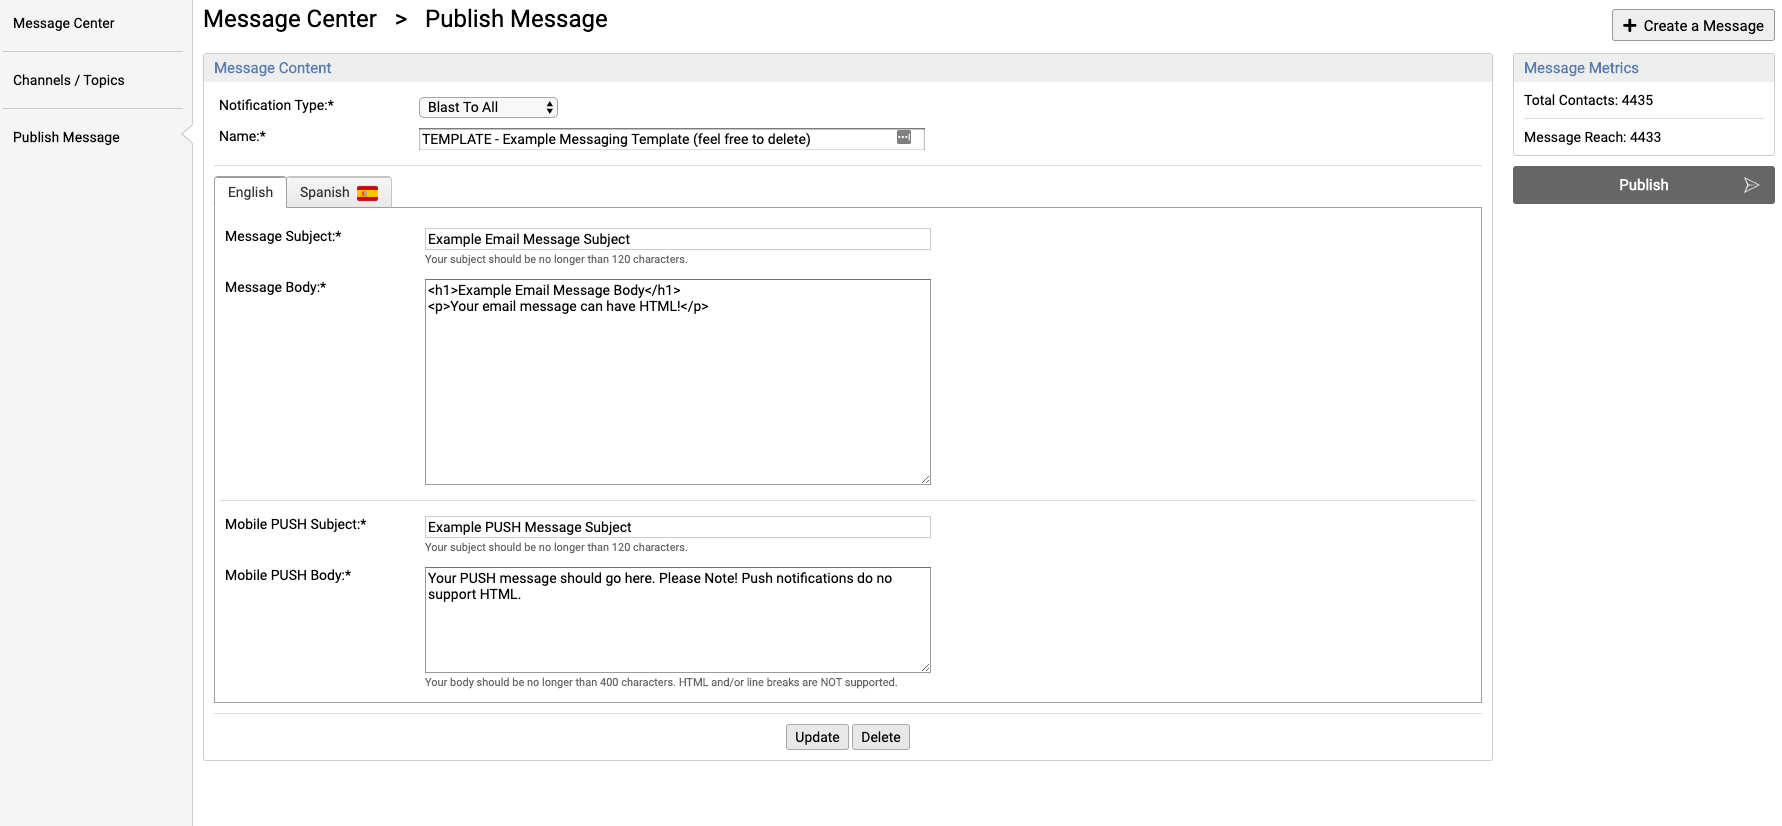Click the Message Body resize handle

click(926, 480)
